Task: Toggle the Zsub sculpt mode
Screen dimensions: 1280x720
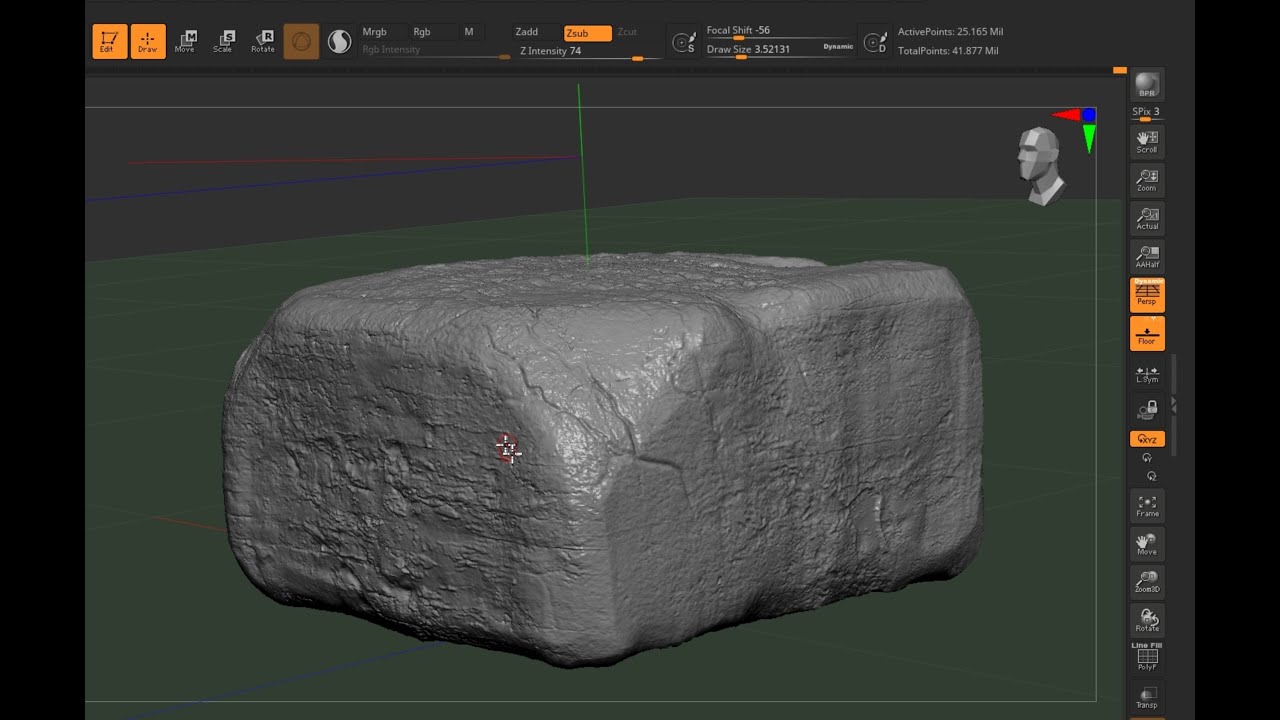Action: (587, 33)
